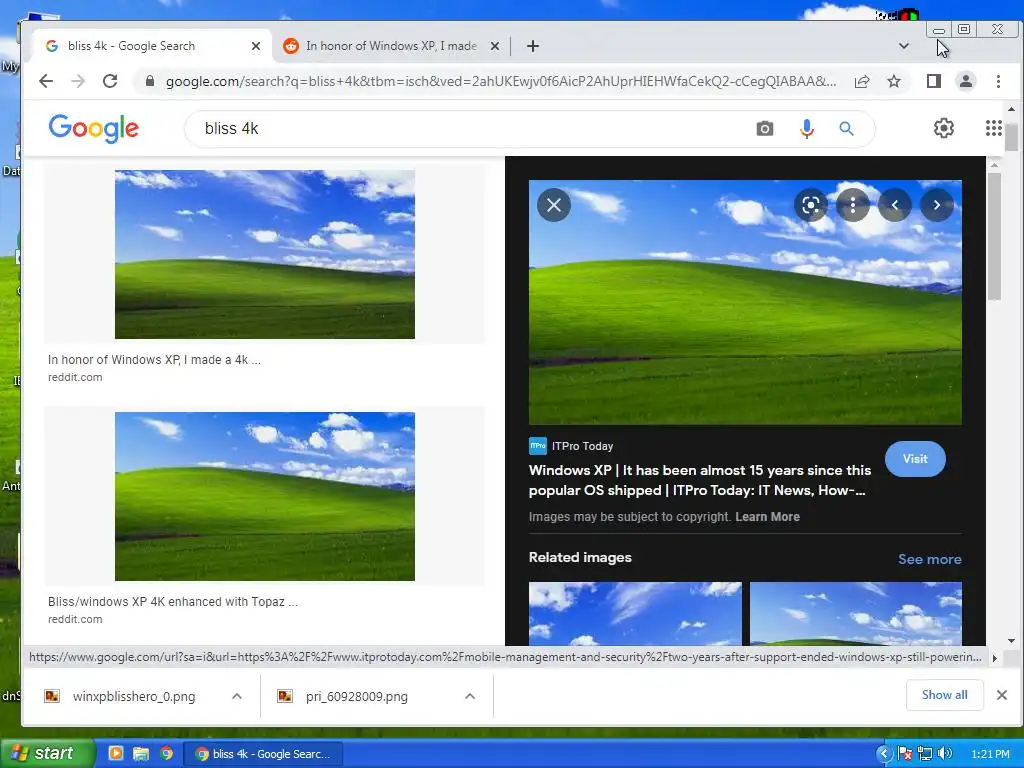Open the tab search dropdown chevron

tap(904, 46)
